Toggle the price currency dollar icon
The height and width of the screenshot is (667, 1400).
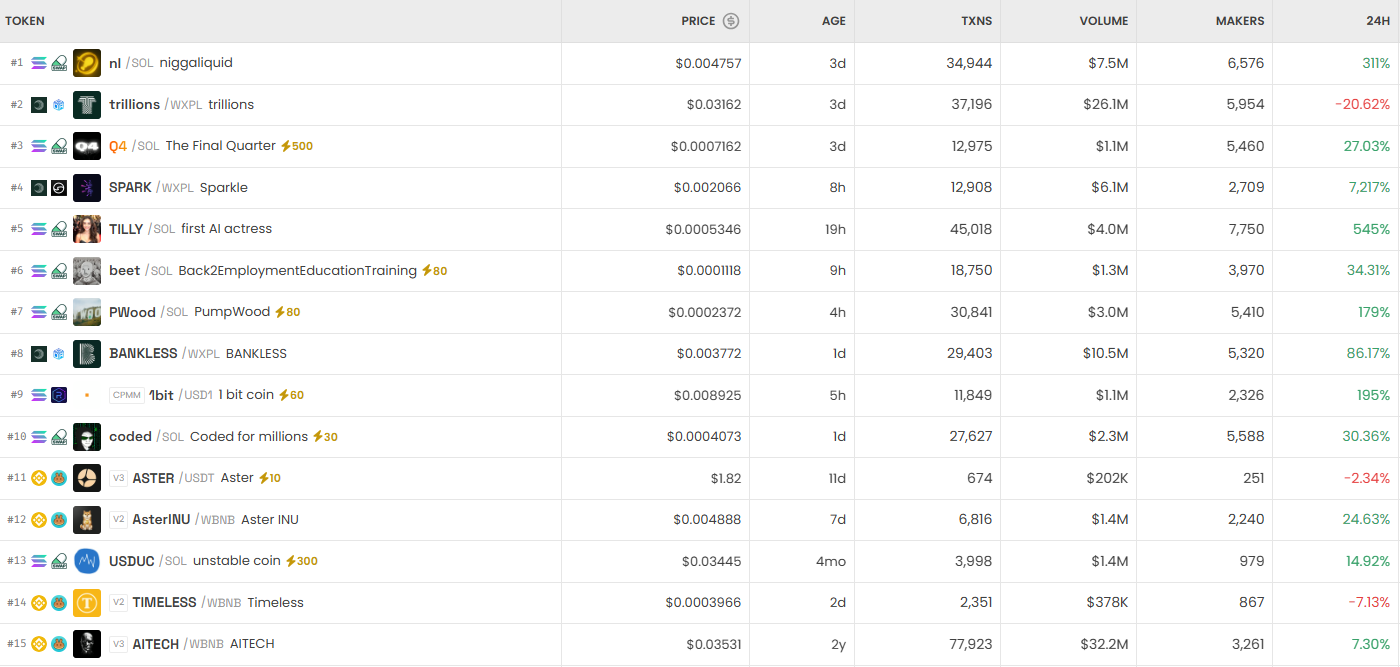coord(731,21)
